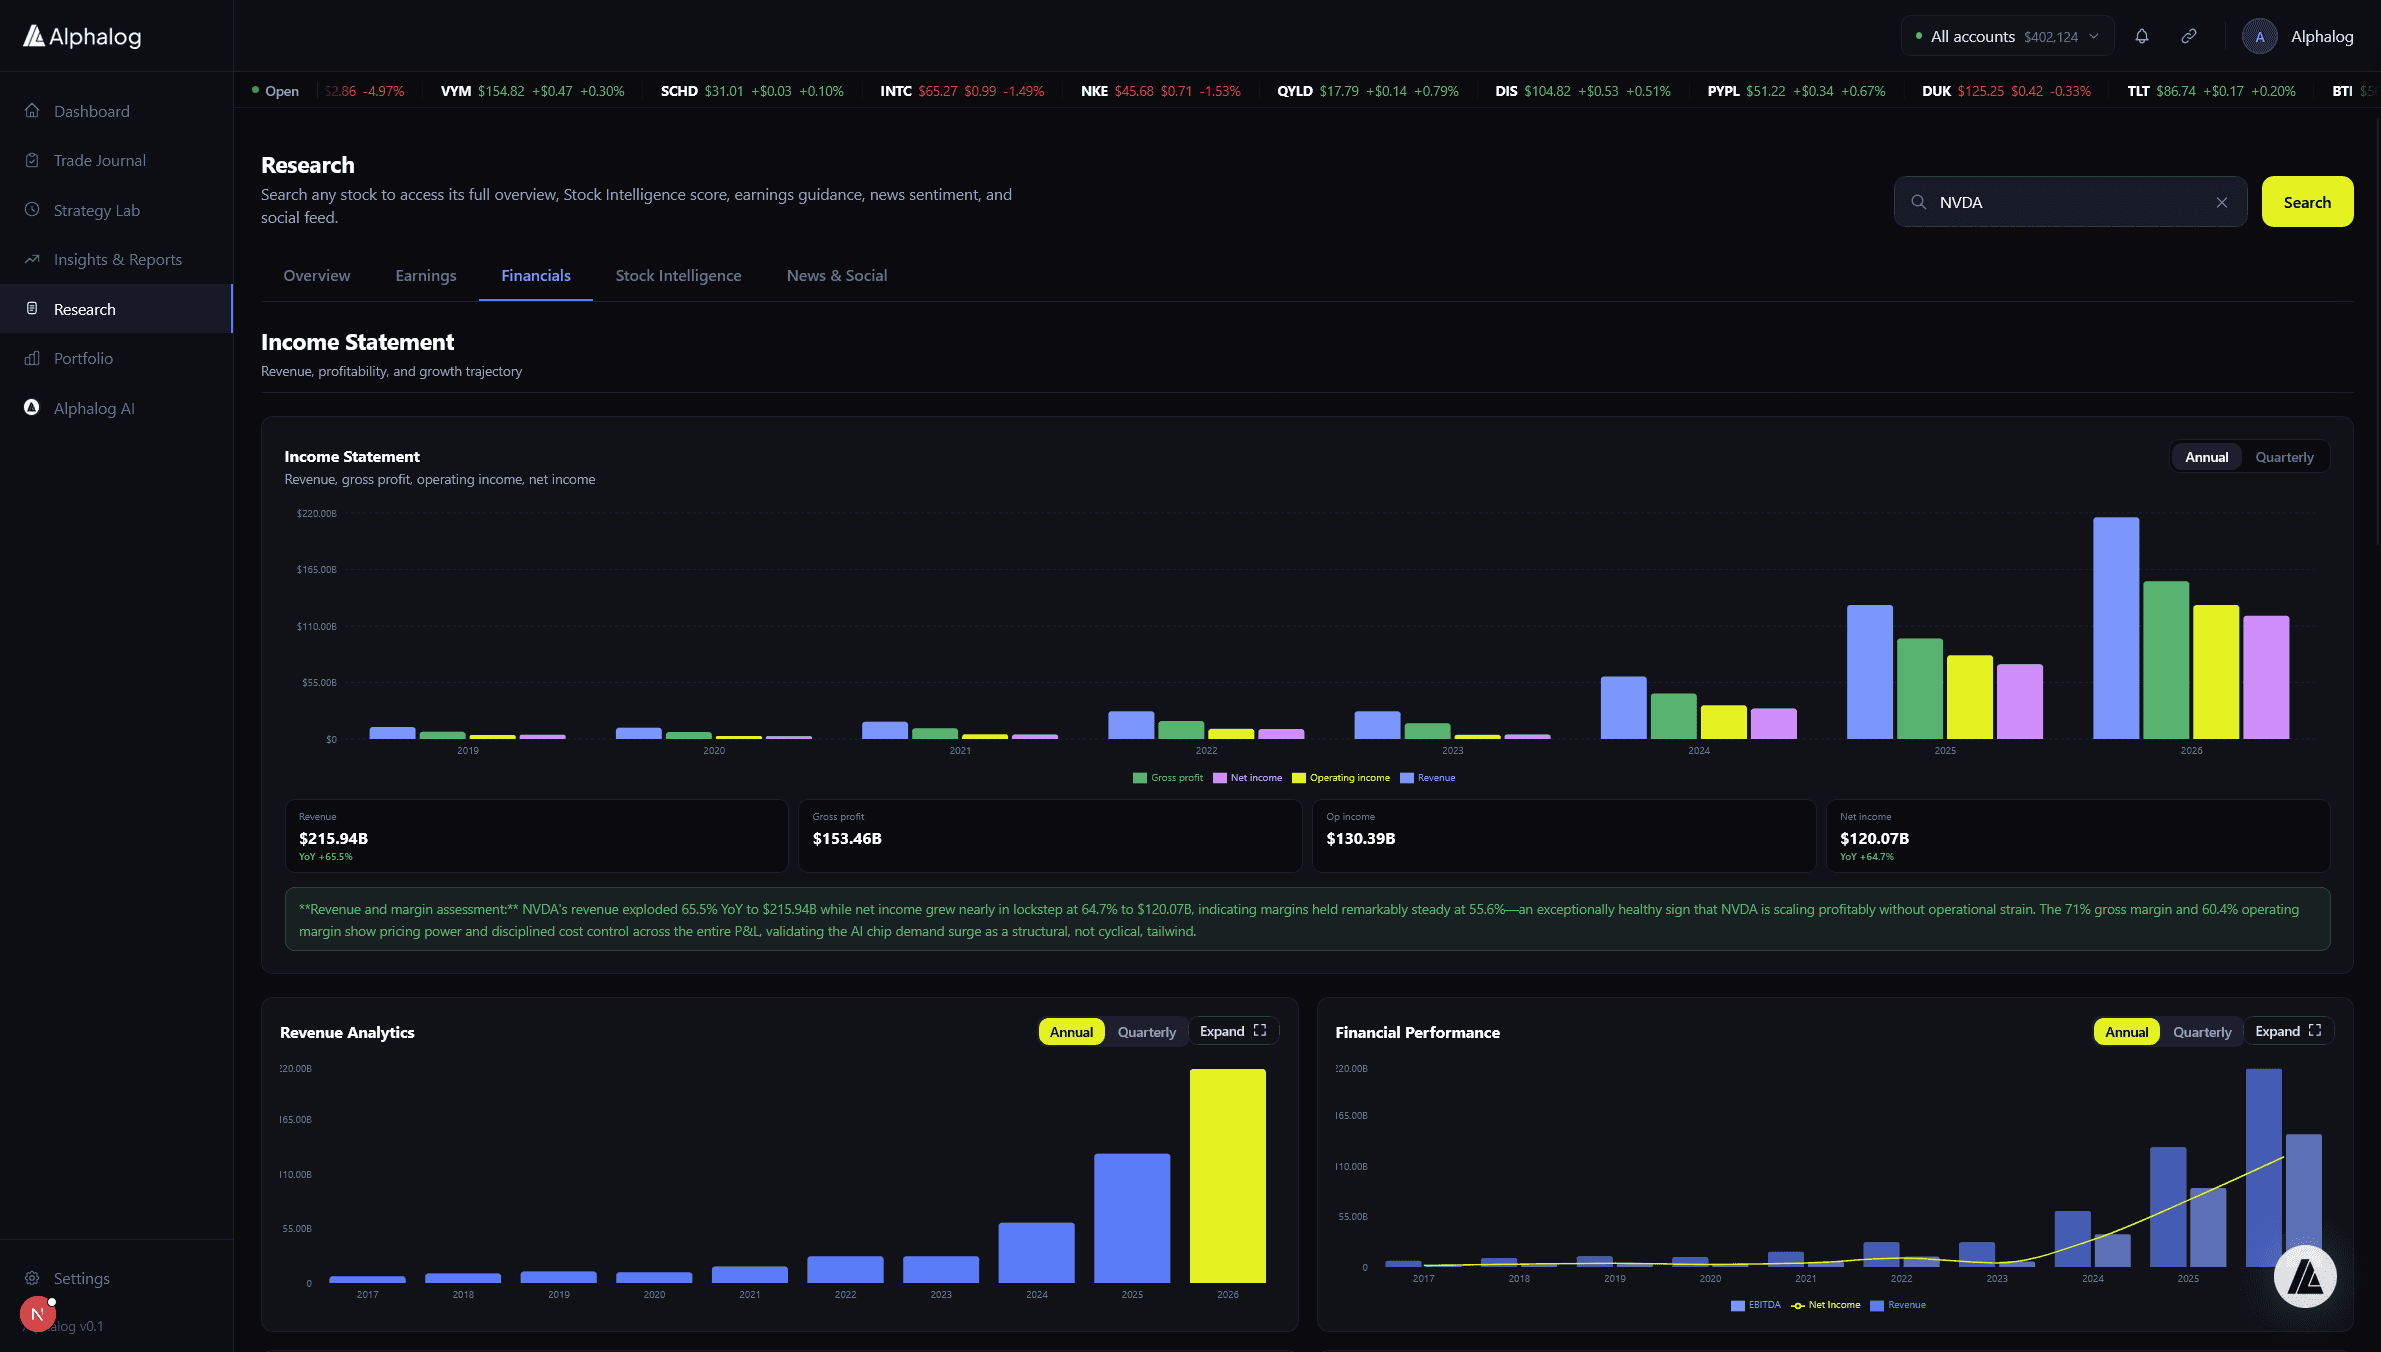Click the Open market status indicator

pyautogui.click(x=275, y=91)
